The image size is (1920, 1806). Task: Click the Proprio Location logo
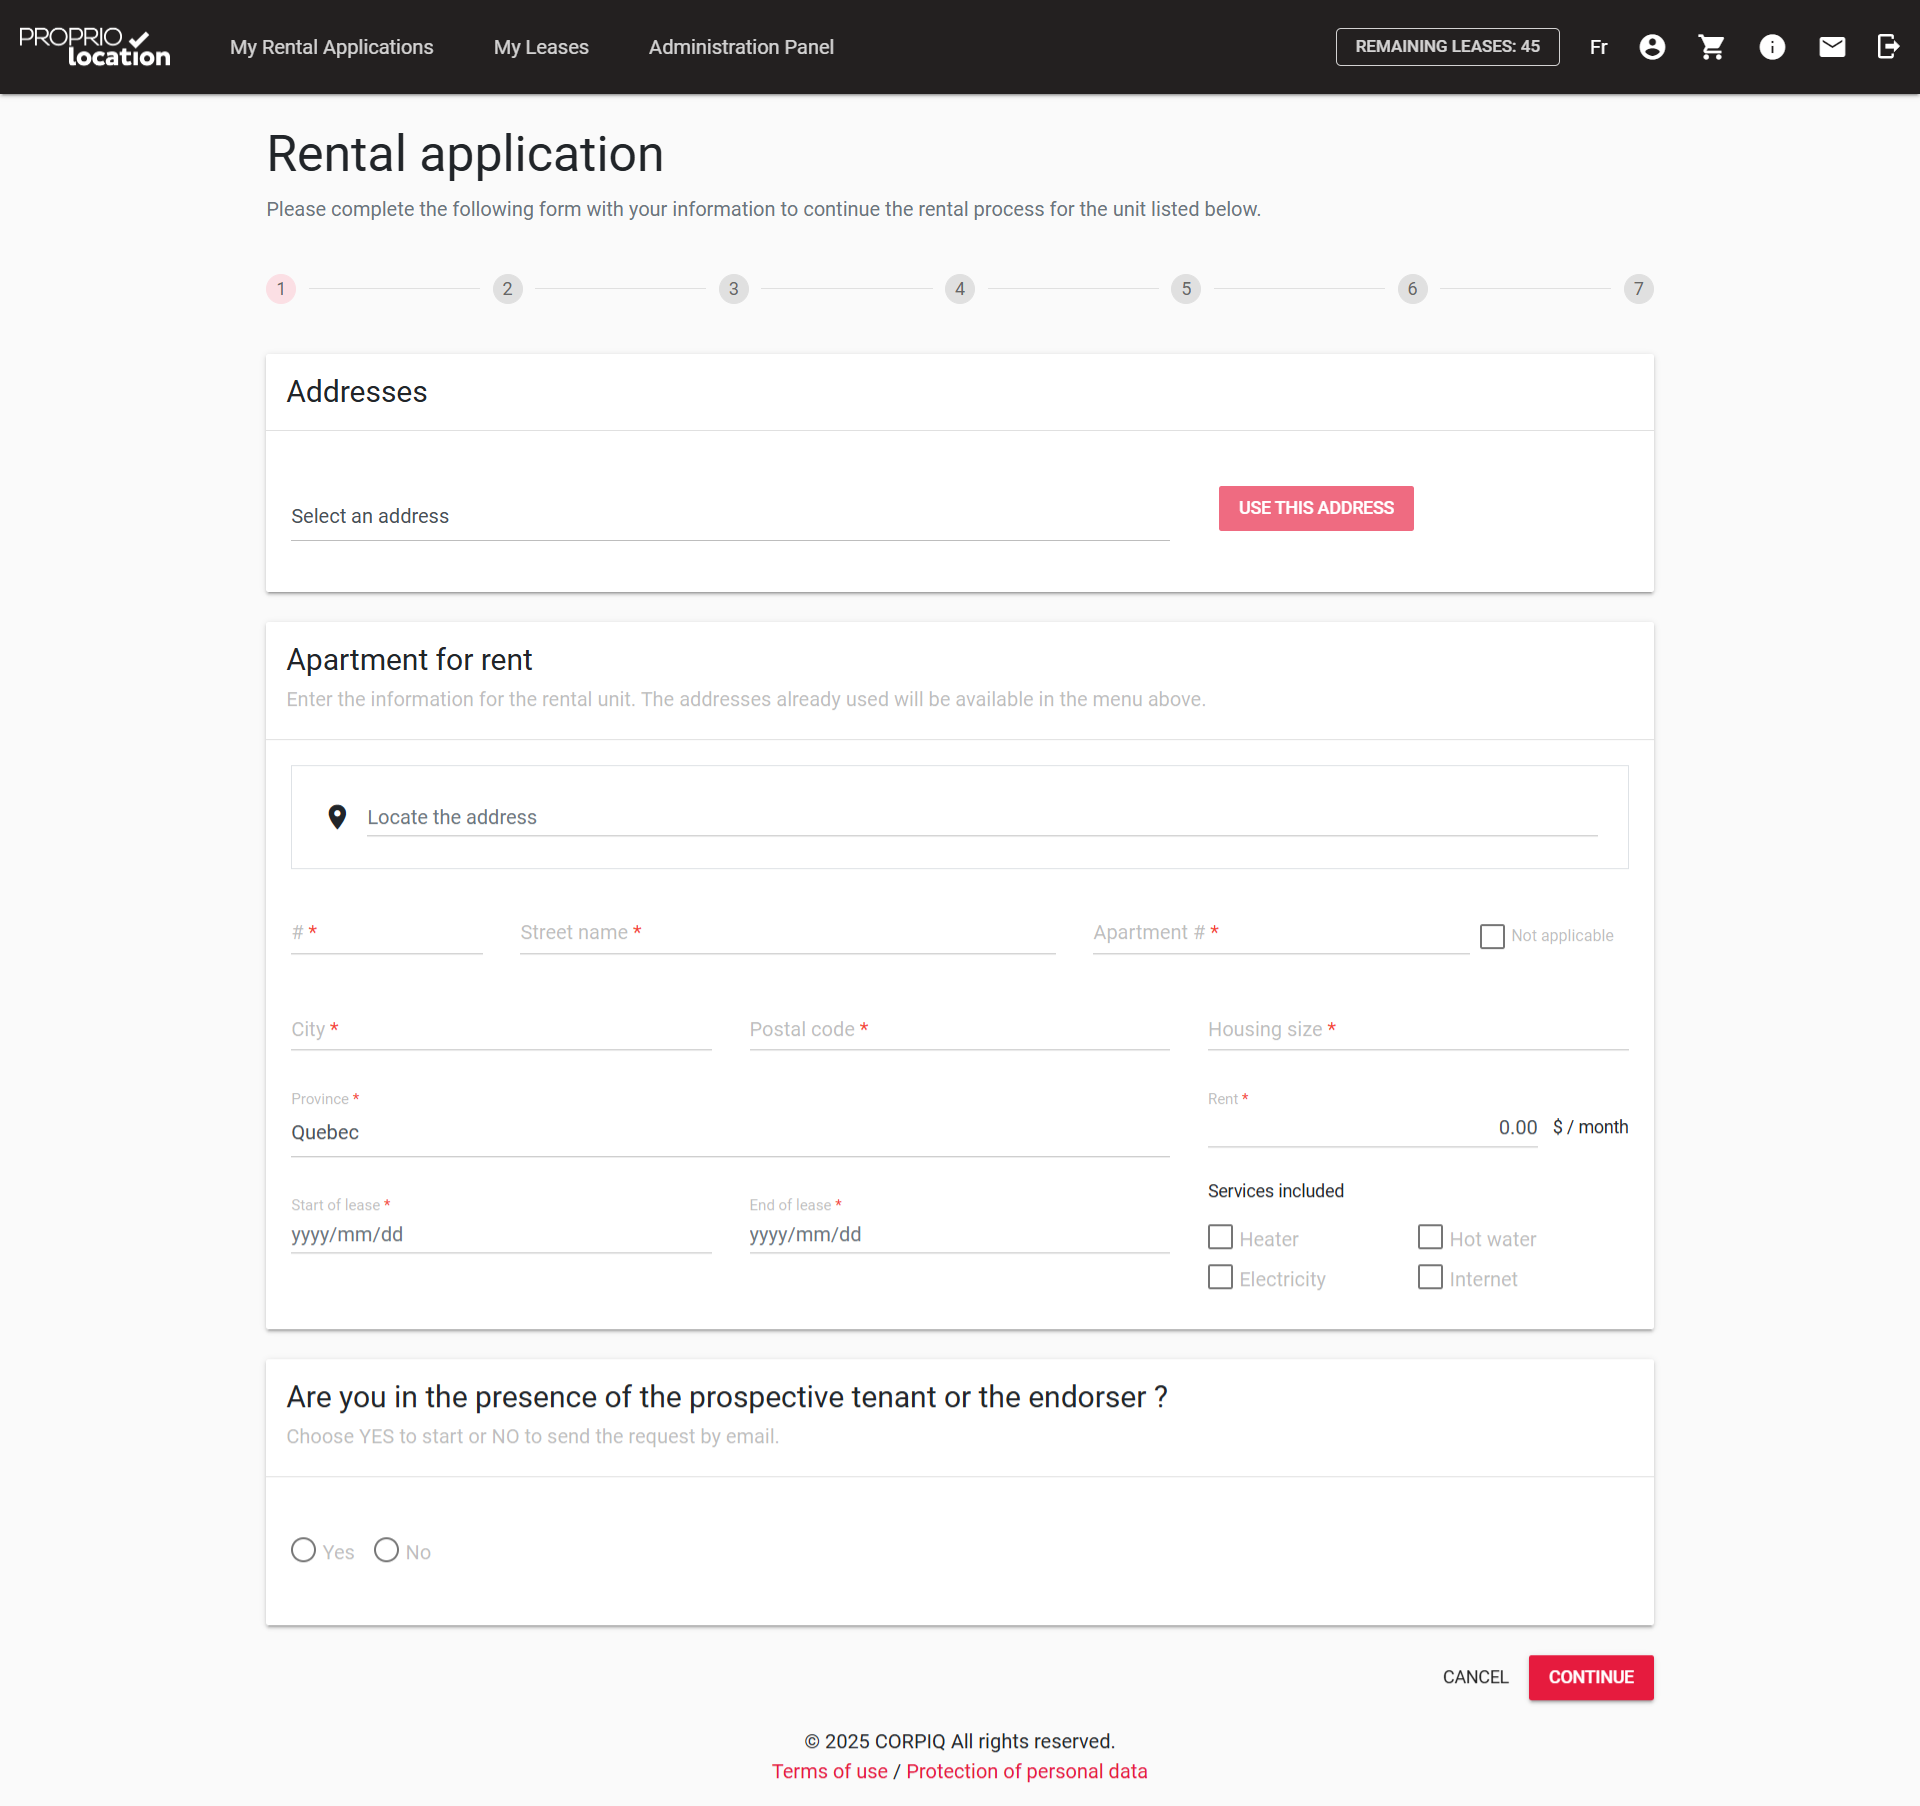(95, 47)
